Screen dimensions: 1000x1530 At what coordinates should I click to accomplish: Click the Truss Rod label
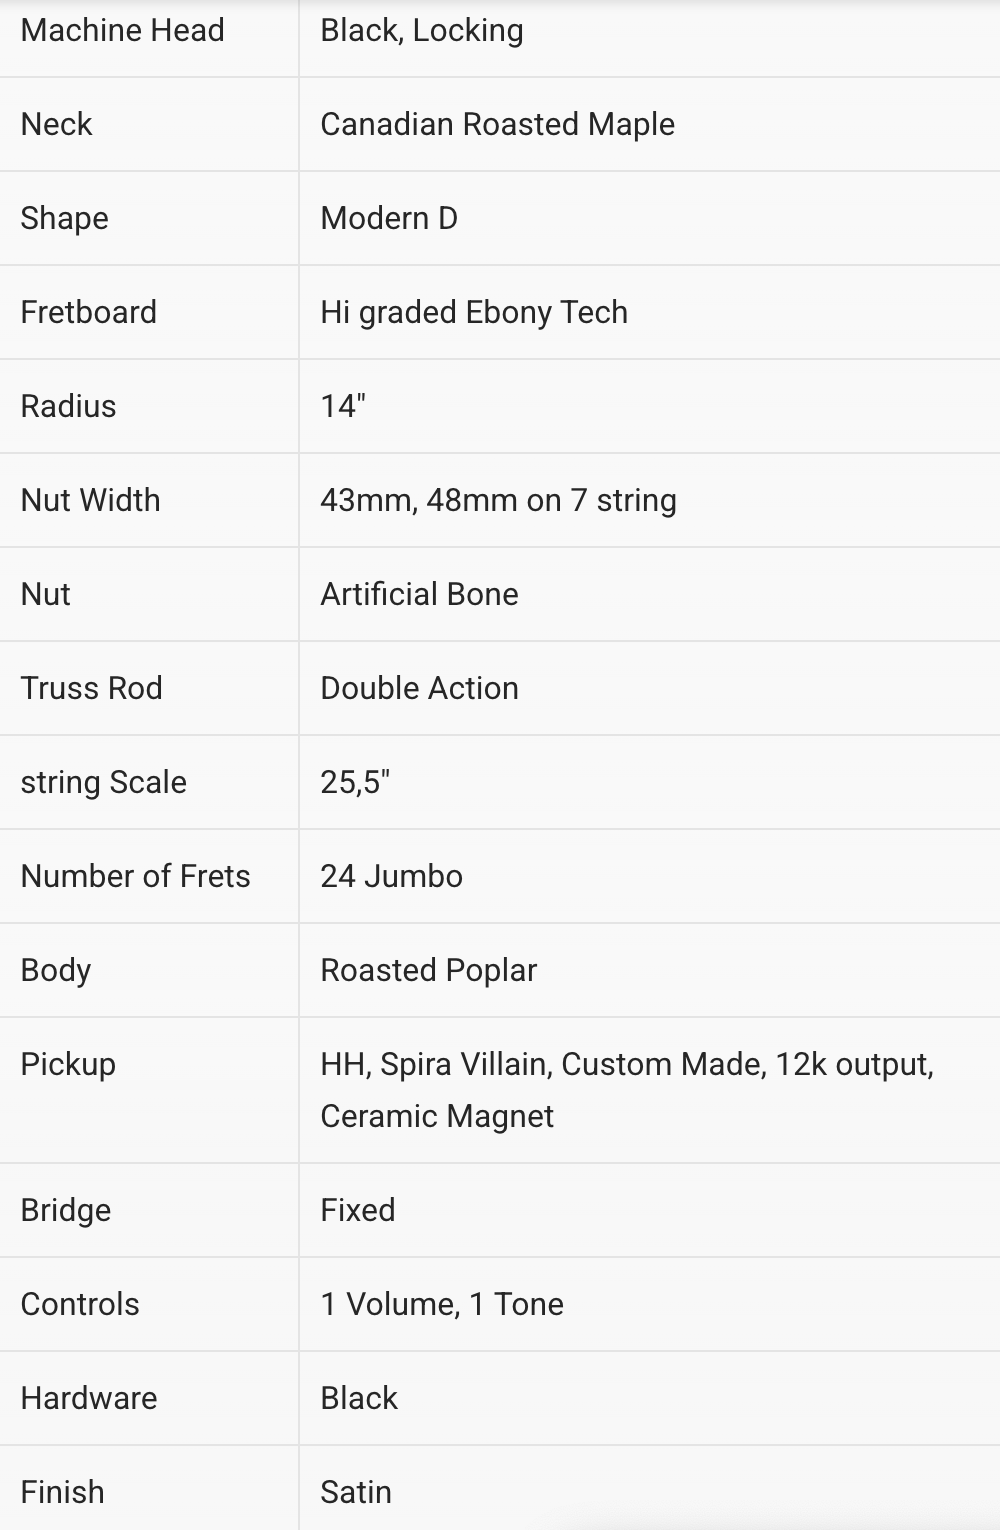point(91,688)
